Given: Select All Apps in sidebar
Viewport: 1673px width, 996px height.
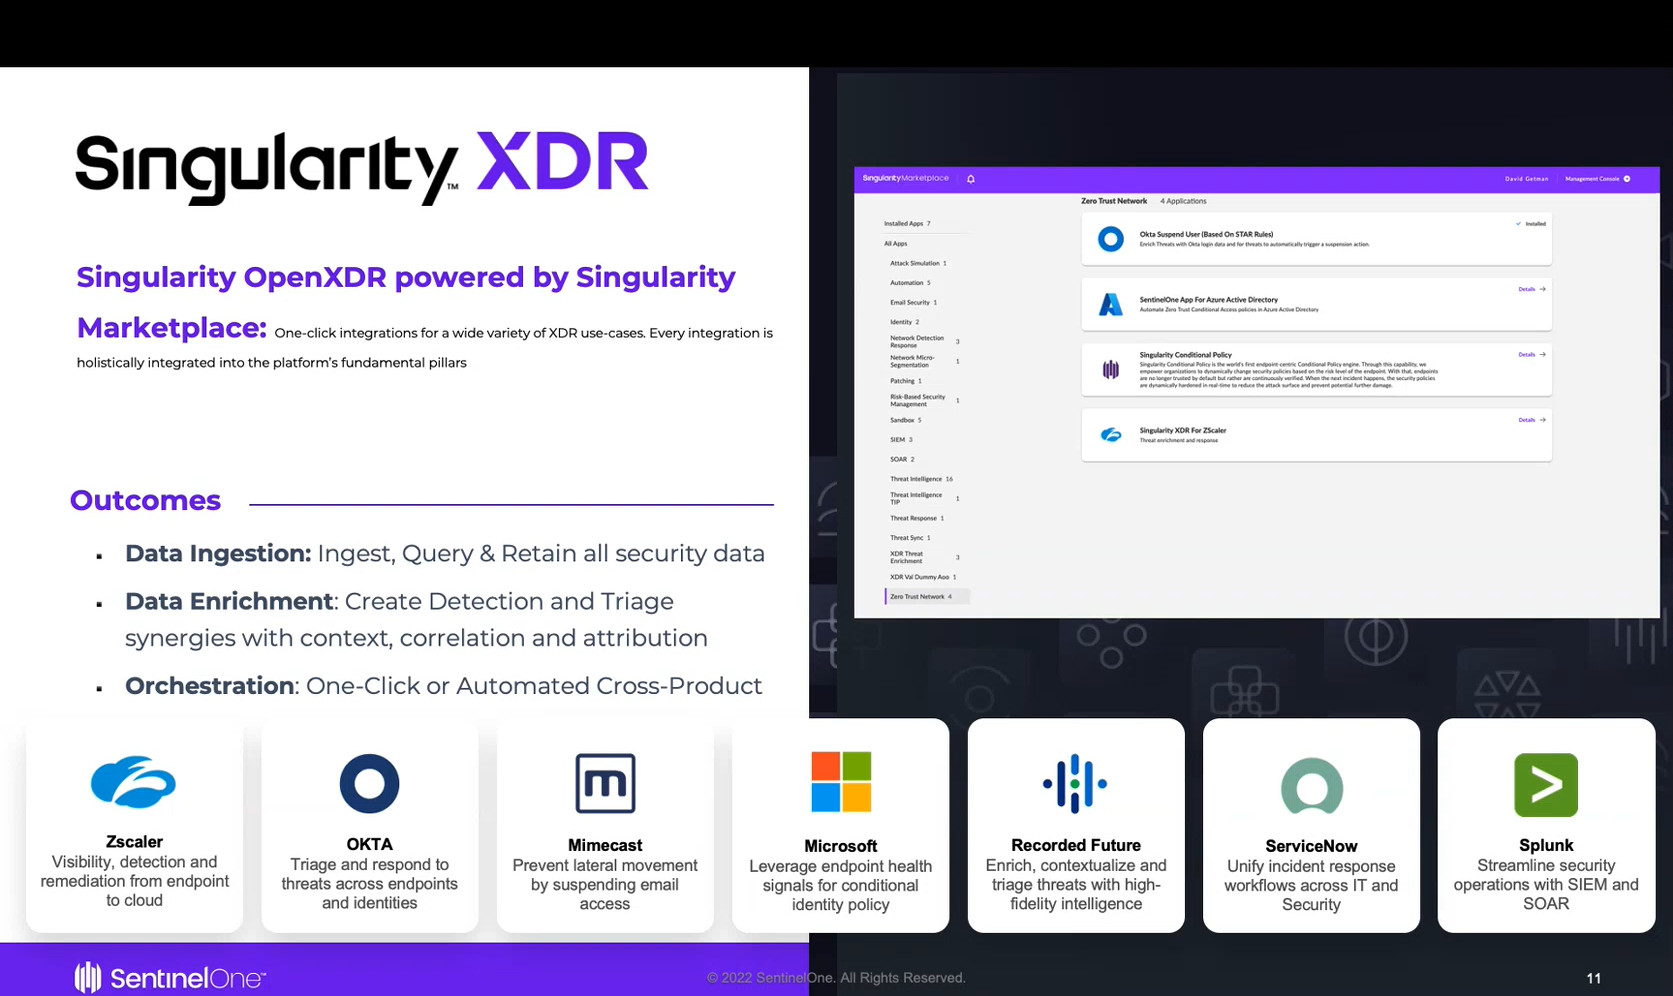Looking at the screenshot, I should 895,243.
